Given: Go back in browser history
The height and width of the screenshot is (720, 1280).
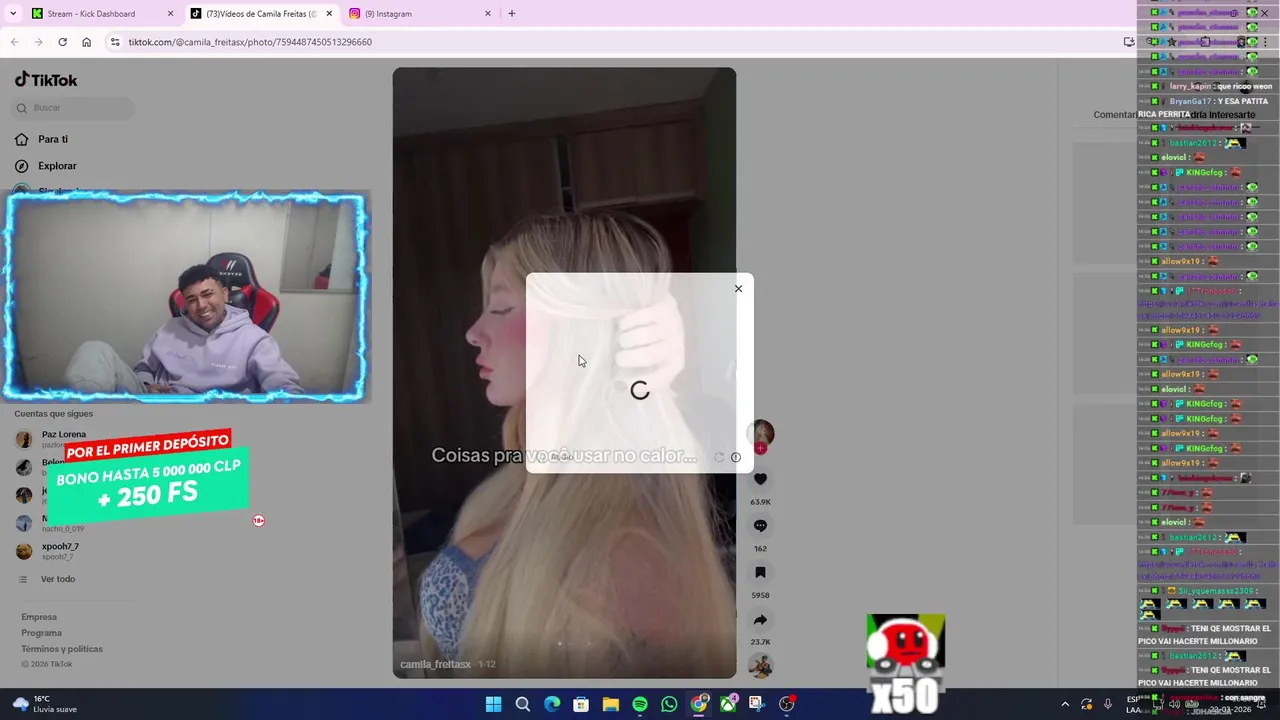Looking at the screenshot, I should (14, 42).
